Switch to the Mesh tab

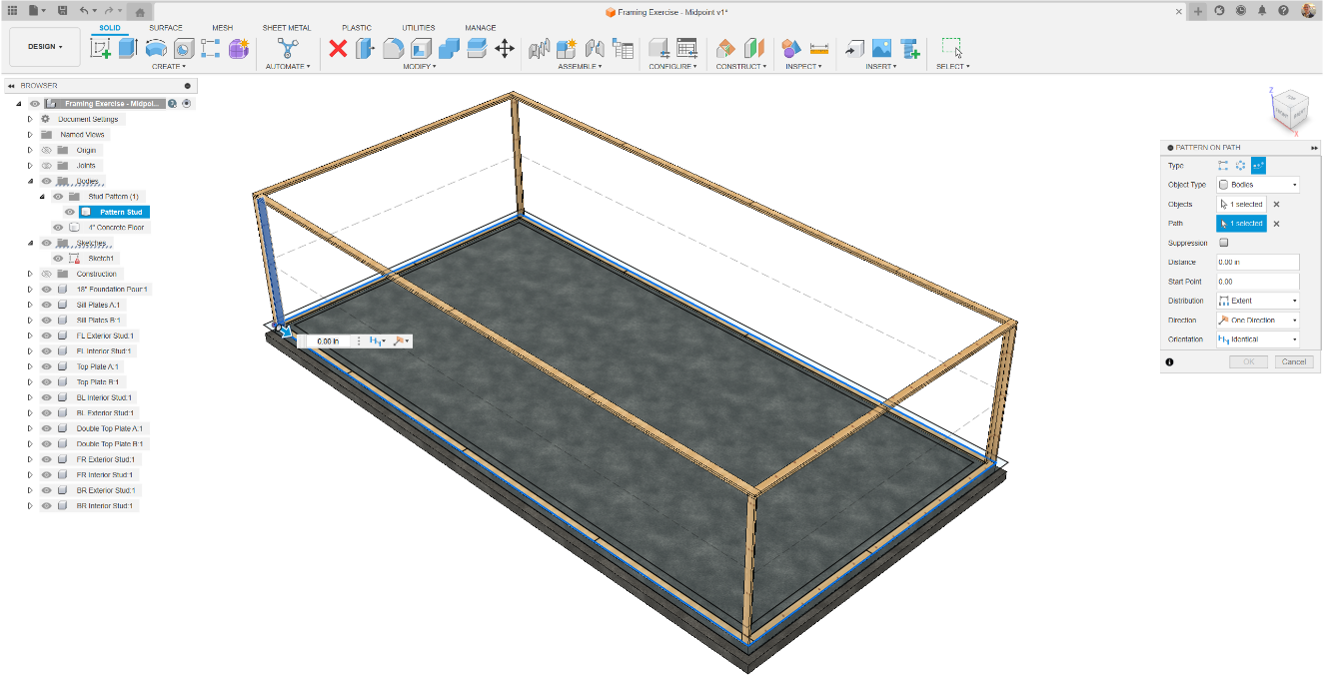(222, 28)
